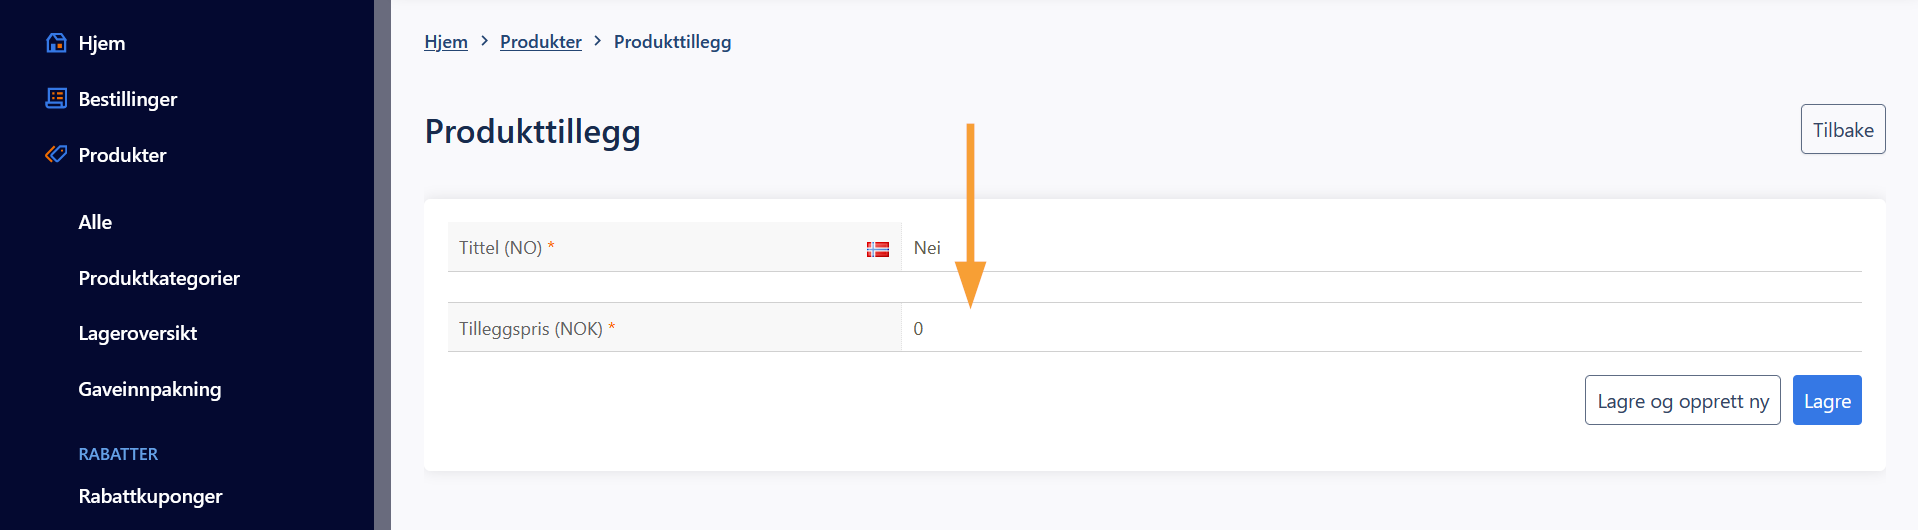
Task: Focus the Tittel (NO) text field
Action: (1381, 247)
